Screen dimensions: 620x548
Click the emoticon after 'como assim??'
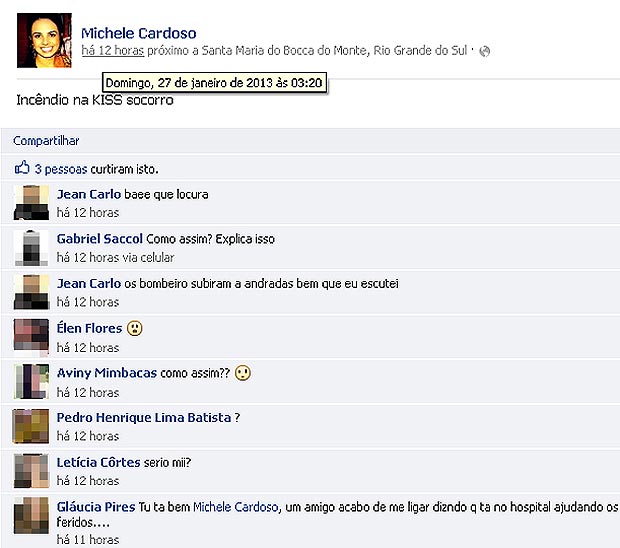(x=243, y=373)
